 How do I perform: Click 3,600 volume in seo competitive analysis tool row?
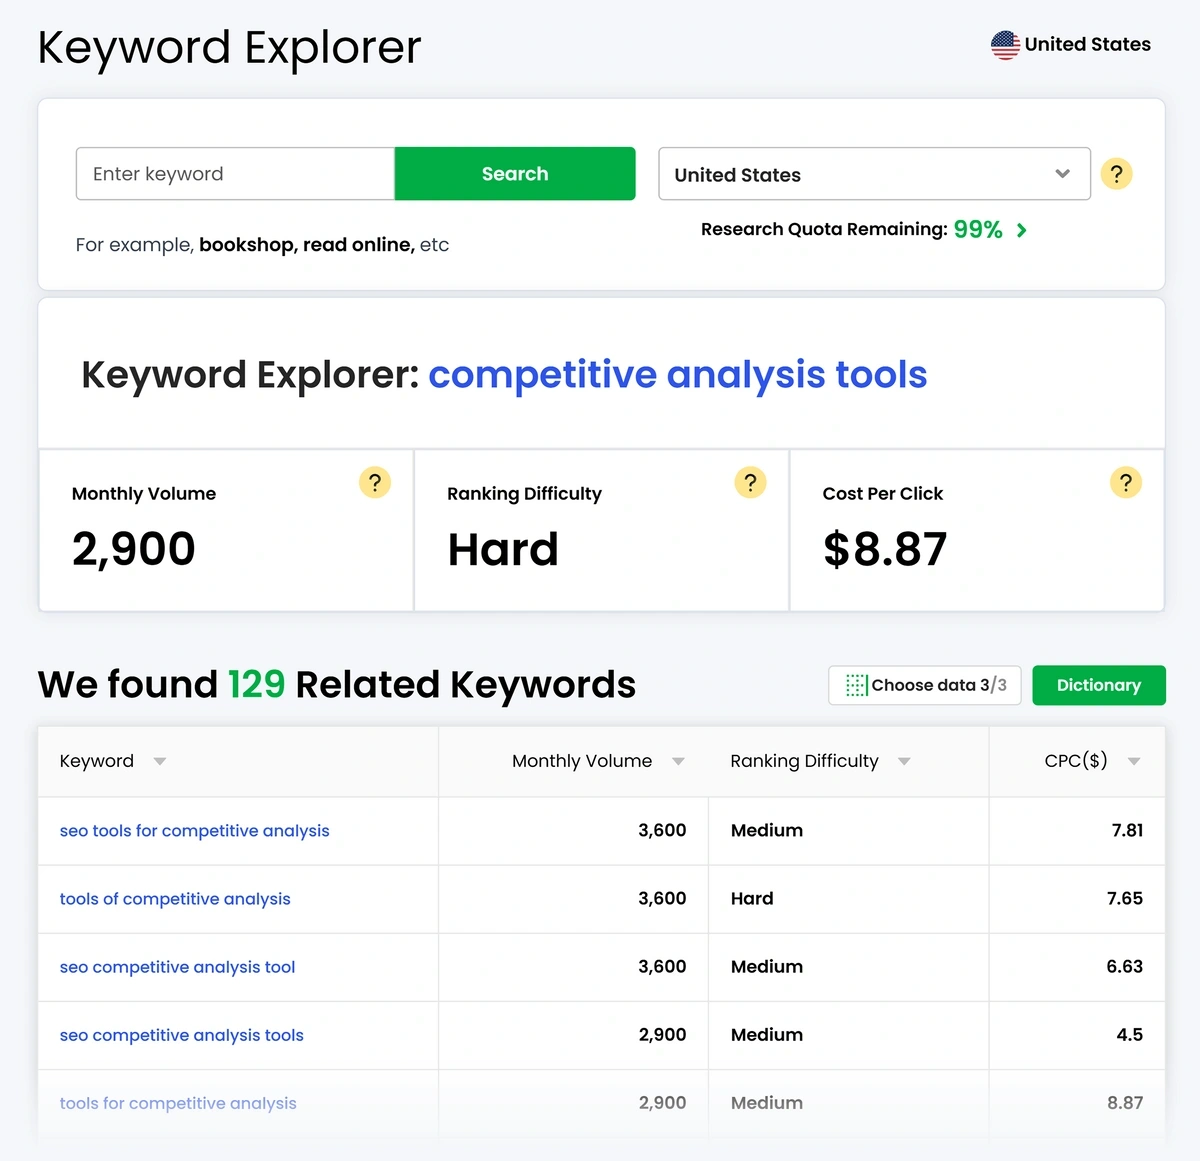662,966
